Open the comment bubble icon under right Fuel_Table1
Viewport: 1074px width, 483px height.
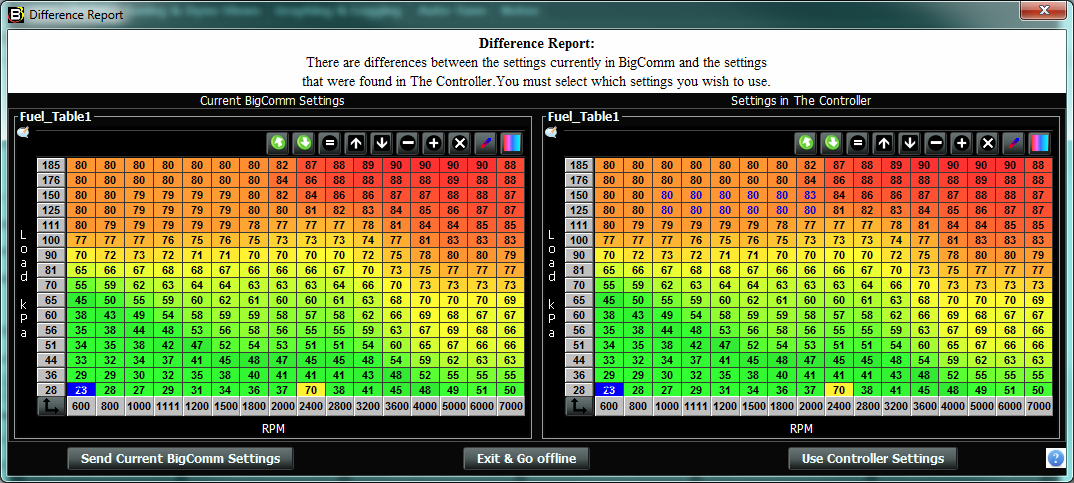(551, 133)
